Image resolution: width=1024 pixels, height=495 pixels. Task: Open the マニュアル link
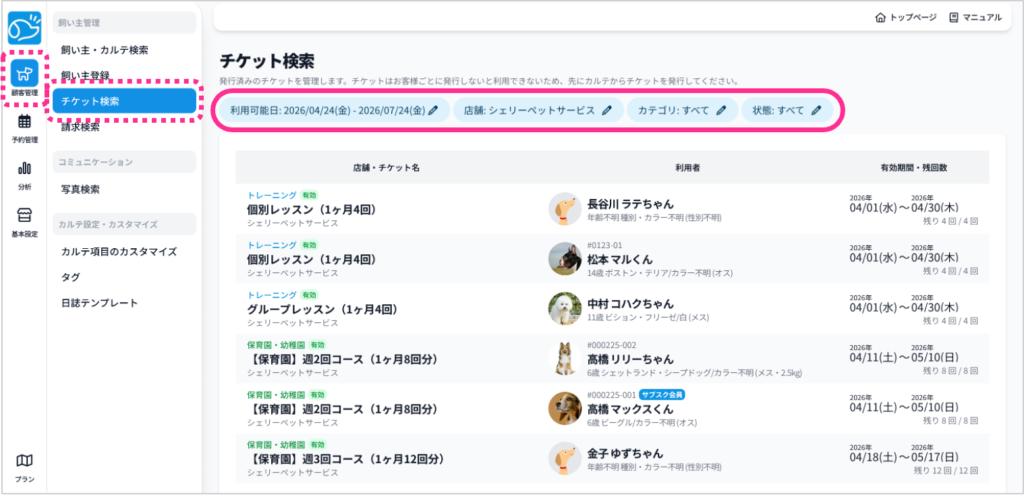(975, 18)
